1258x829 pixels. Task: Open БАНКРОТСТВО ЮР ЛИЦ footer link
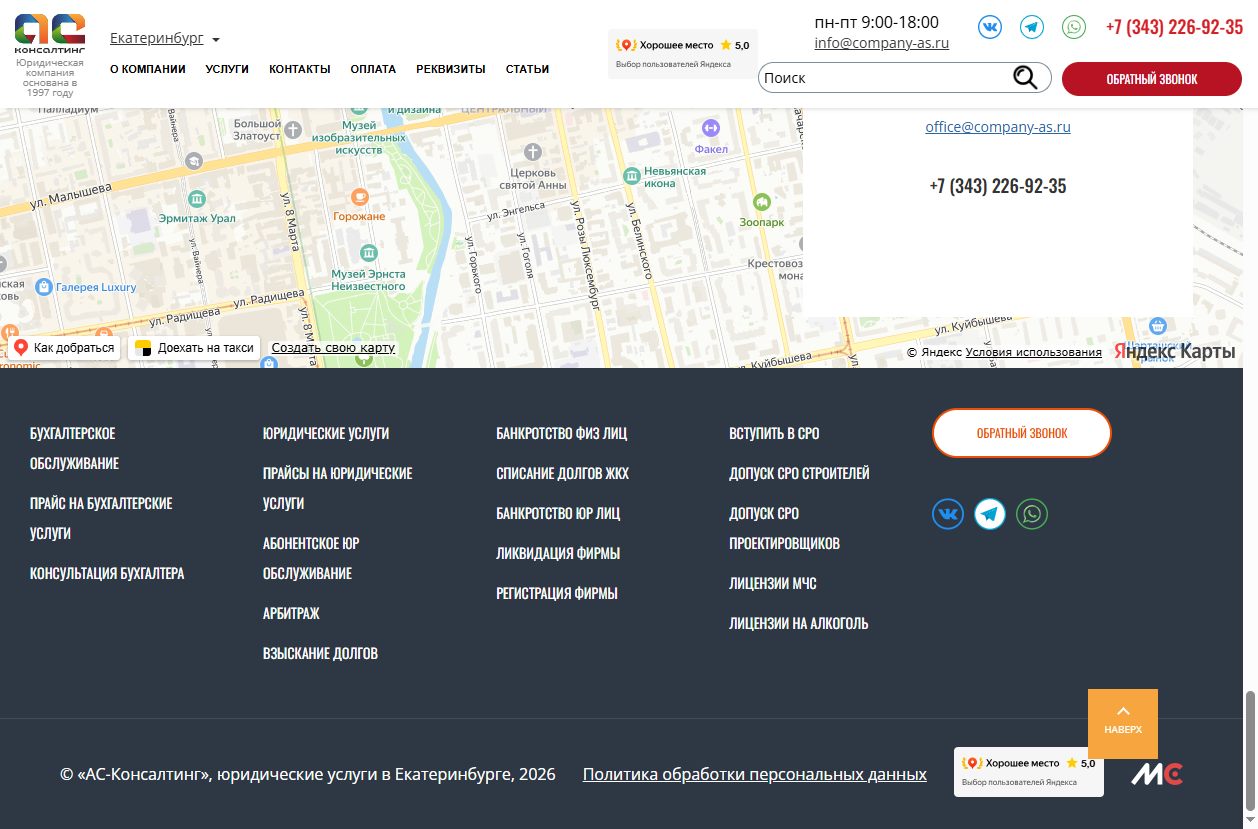pos(558,513)
